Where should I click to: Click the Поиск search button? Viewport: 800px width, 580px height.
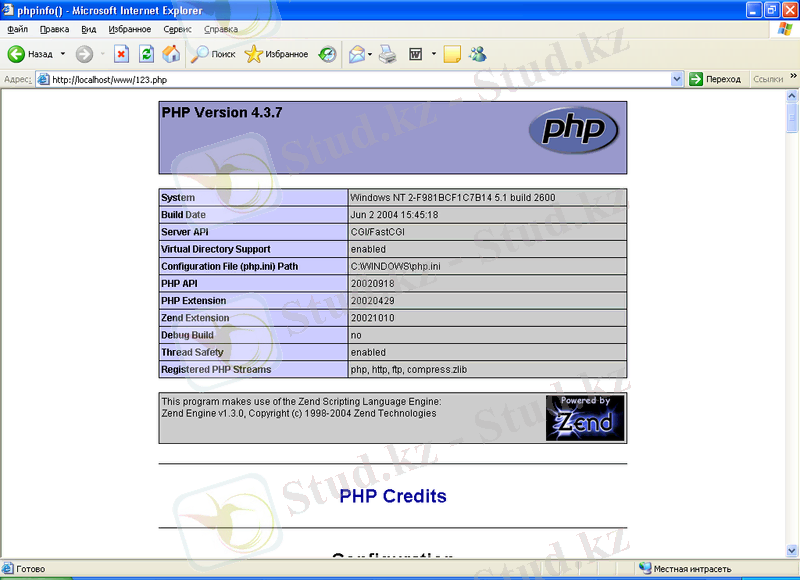(x=213, y=54)
